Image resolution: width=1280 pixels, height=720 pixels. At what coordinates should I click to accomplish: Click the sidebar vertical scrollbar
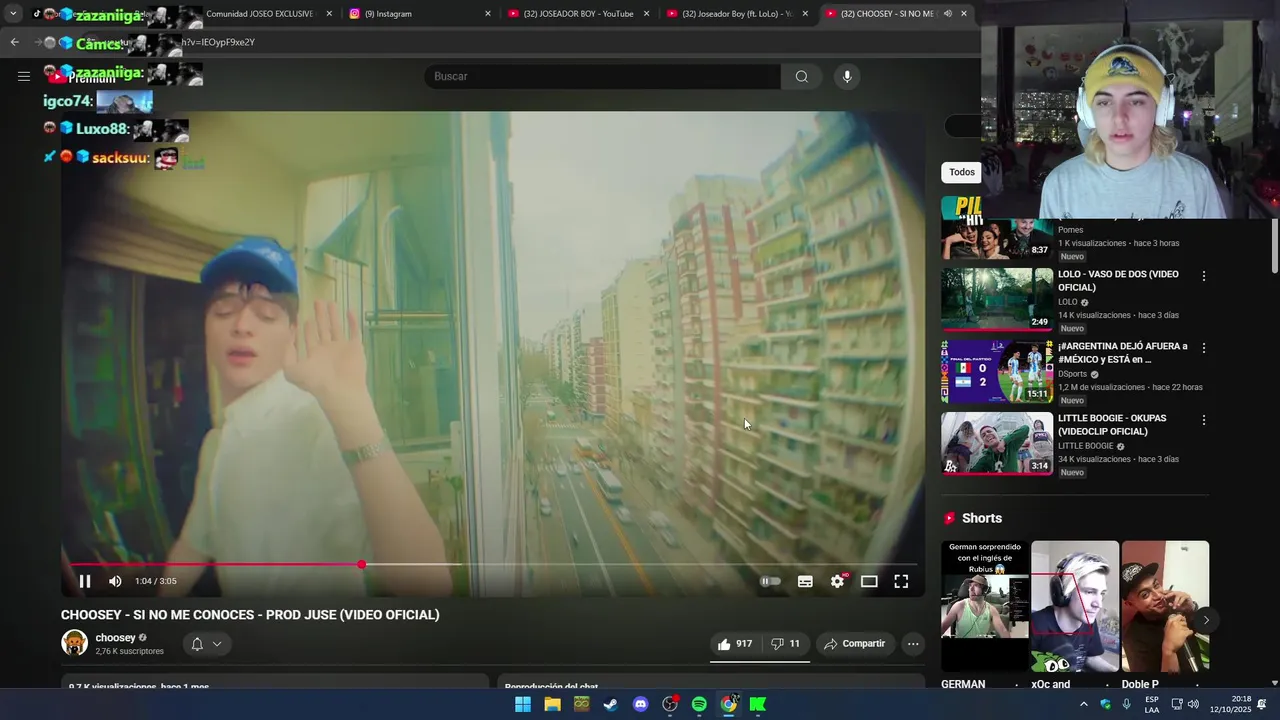click(x=1274, y=244)
